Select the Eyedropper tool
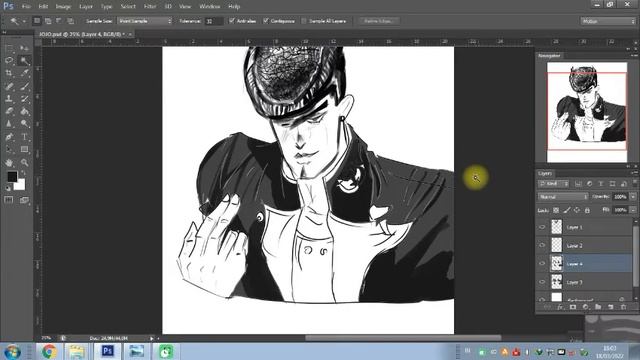 pos(24,73)
